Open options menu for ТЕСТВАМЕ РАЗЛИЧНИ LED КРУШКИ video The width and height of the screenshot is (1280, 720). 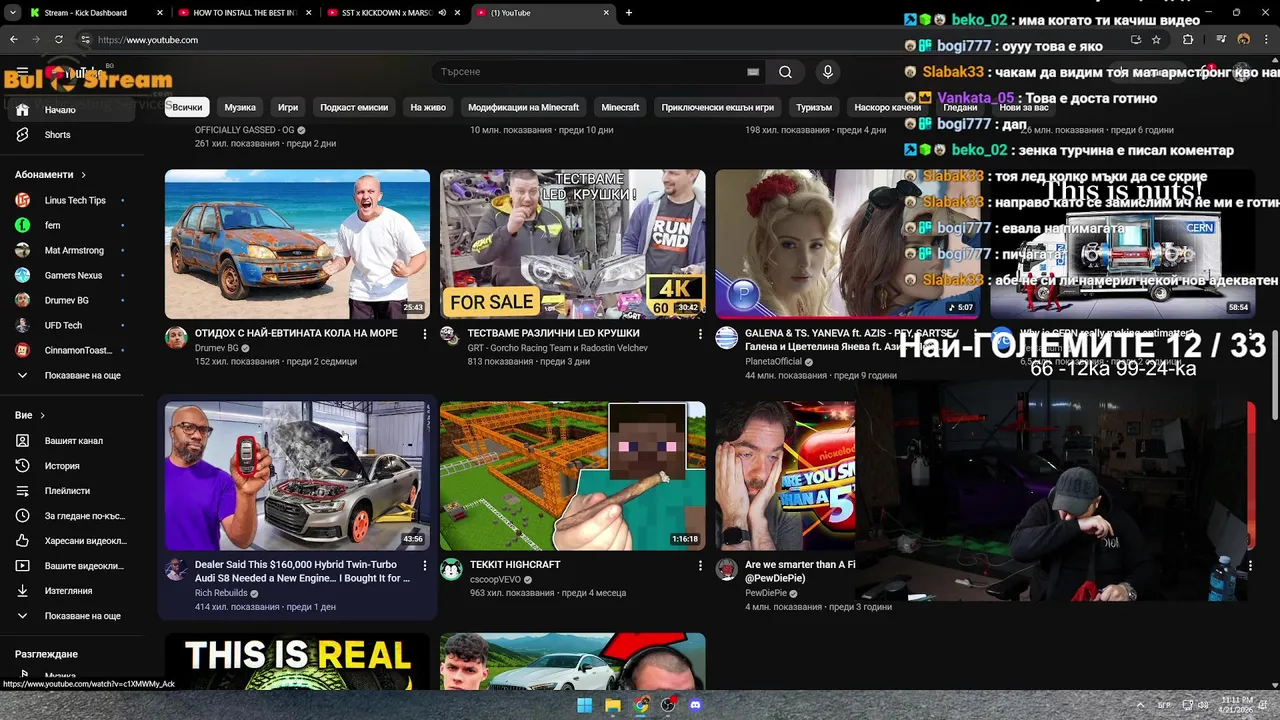[699, 334]
